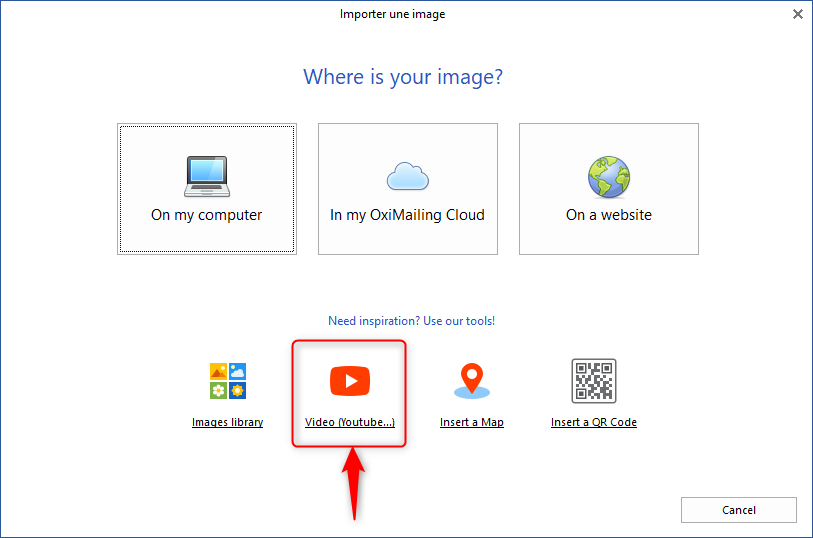Open the Images library icon
The image size is (813, 538).
point(228,381)
